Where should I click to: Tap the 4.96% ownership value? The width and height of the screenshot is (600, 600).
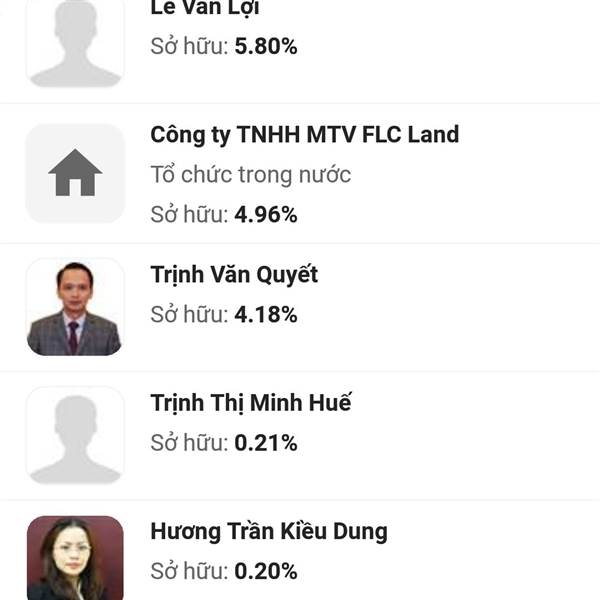pos(266,214)
